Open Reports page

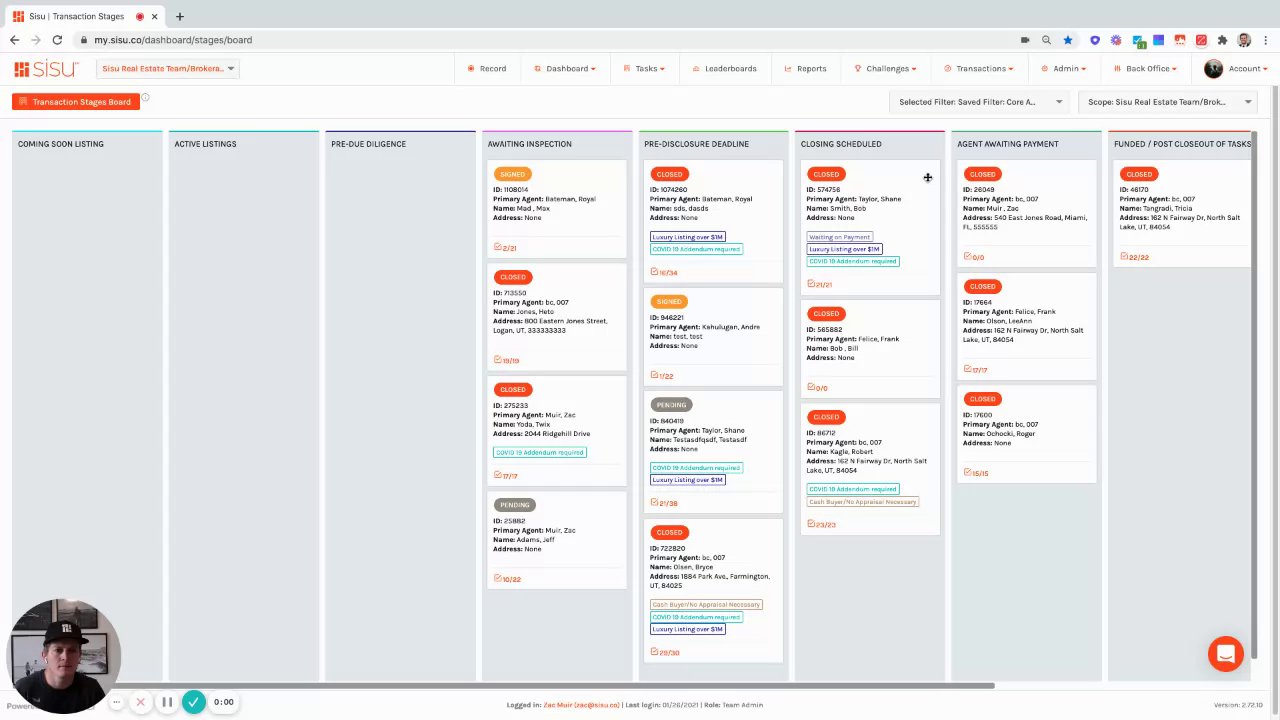806,69
